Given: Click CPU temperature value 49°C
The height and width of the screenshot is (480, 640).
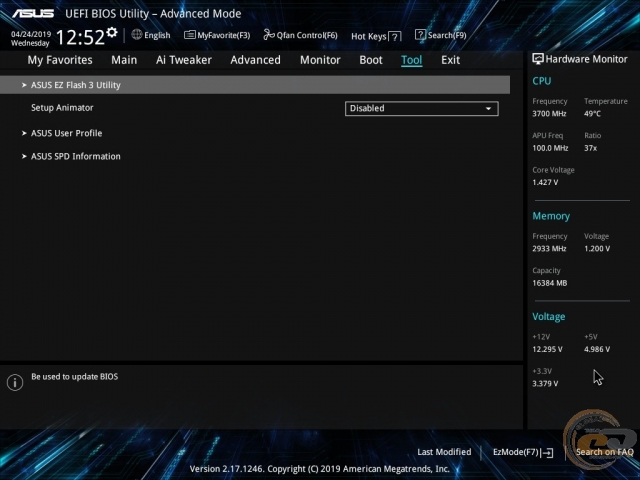Looking at the screenshot, I should 592,114.
